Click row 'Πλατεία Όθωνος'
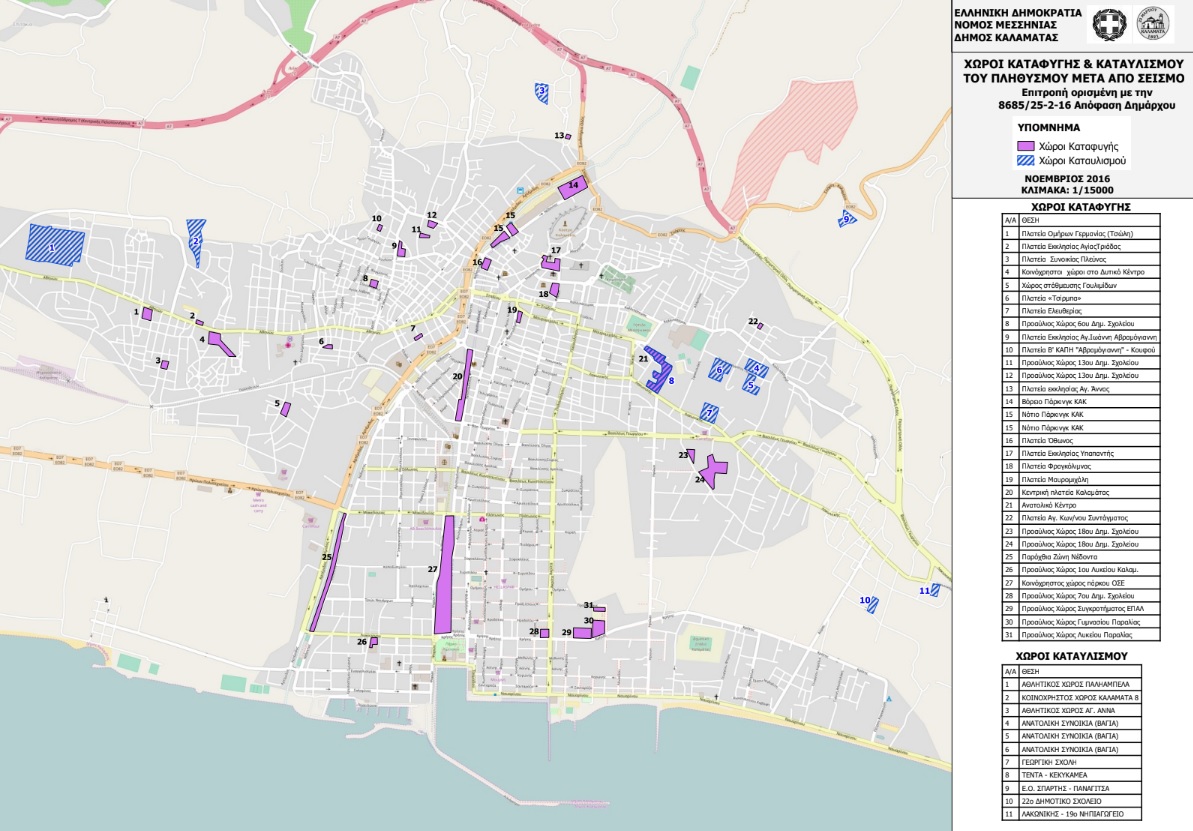This screenshot has height=831, width=1193. pyautogui.click(x=1080, y=441)
